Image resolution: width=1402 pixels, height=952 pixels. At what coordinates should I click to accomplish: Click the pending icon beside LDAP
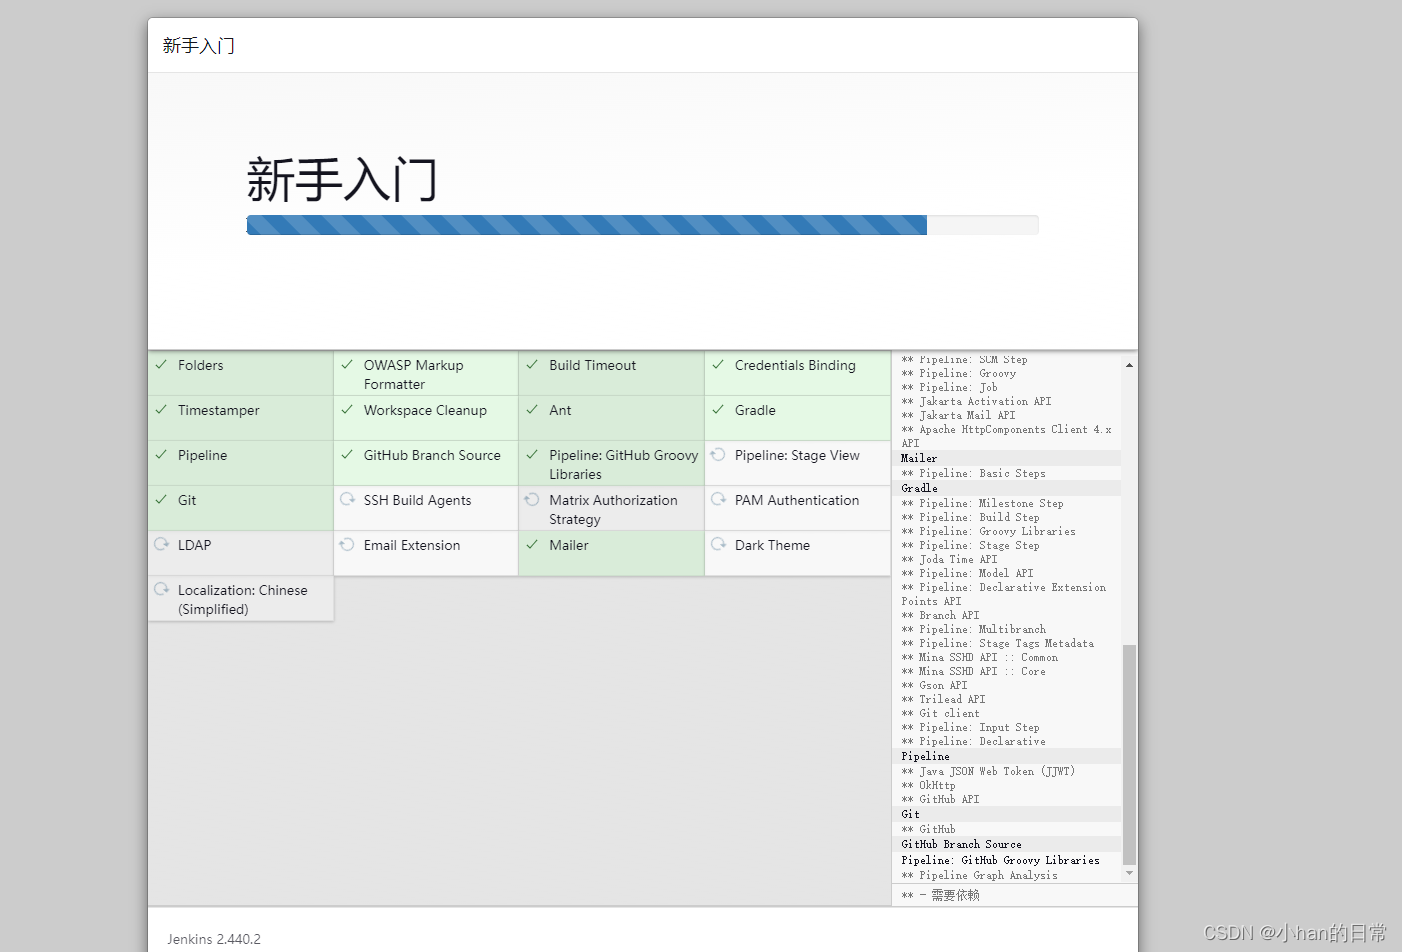tap(161, 545)
